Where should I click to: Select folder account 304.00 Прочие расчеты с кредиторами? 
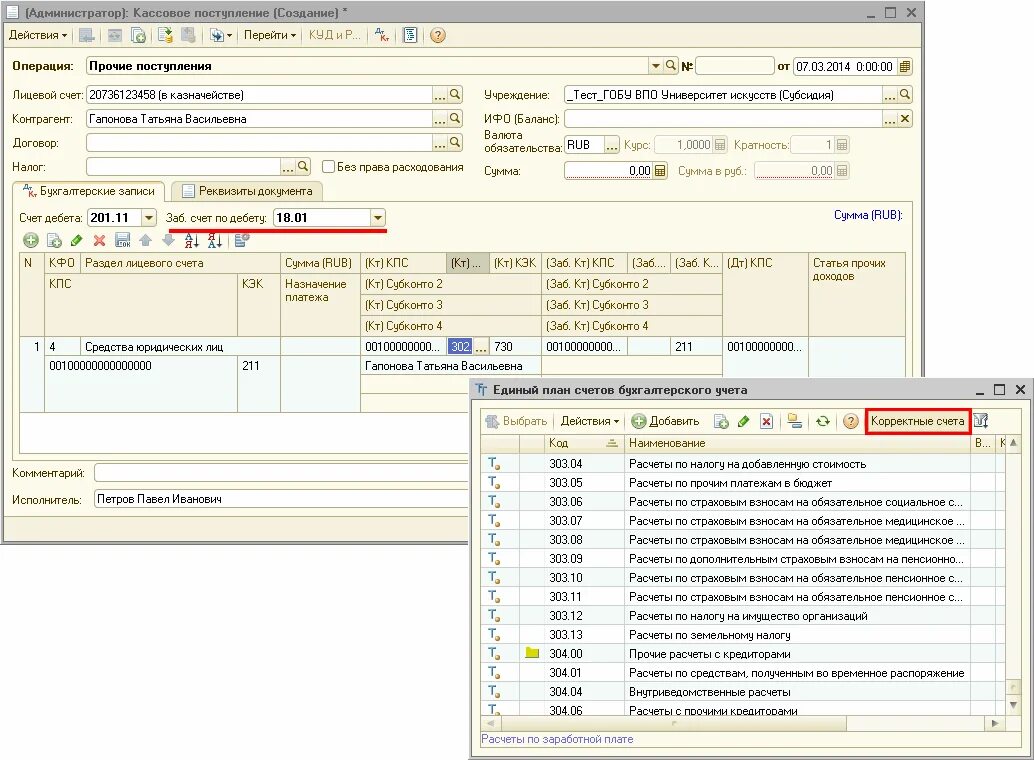[725, 654]
